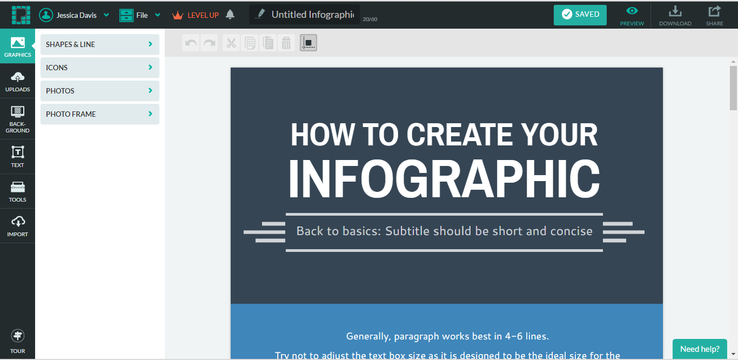The width and height of the screenshot is (738, 360).
Task: Select the 'INFOGRAPHIC' title text
Action: (444, 179)
